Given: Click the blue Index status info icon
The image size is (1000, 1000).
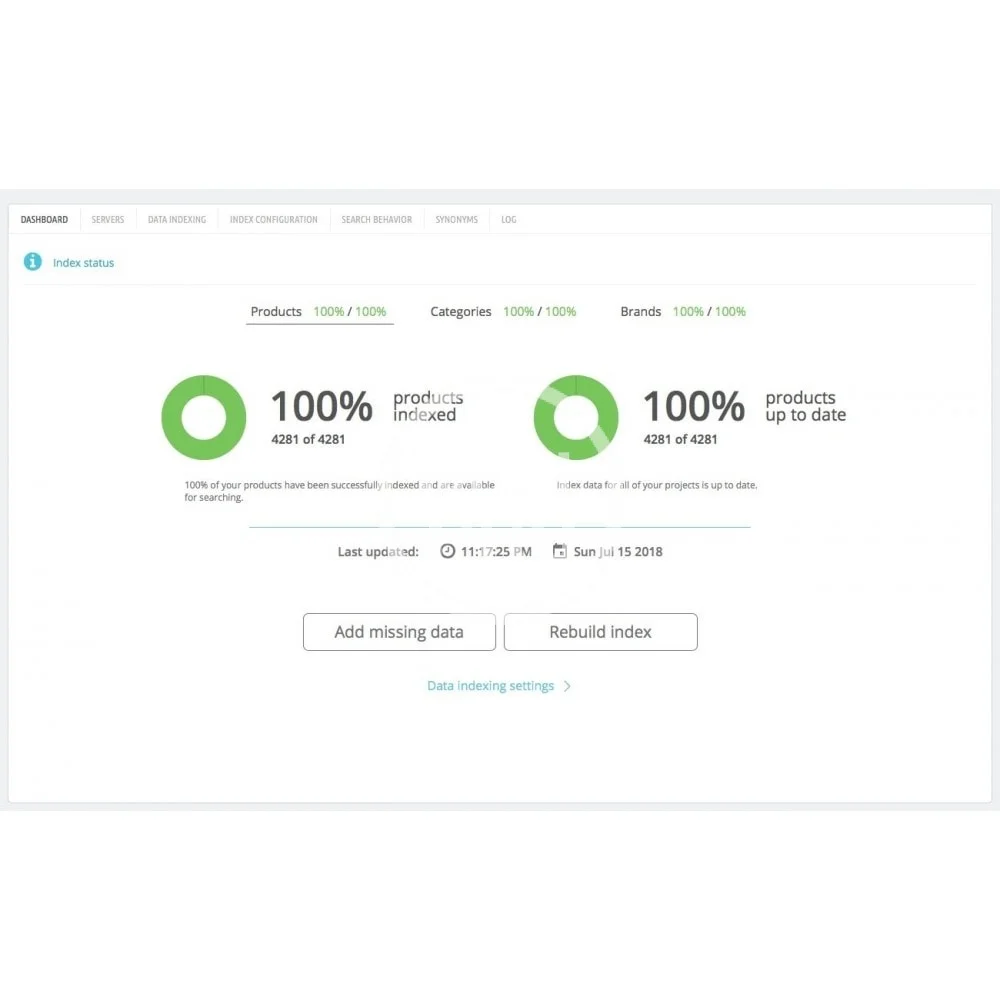Looking at the screenshot, I should coord(33,262).
